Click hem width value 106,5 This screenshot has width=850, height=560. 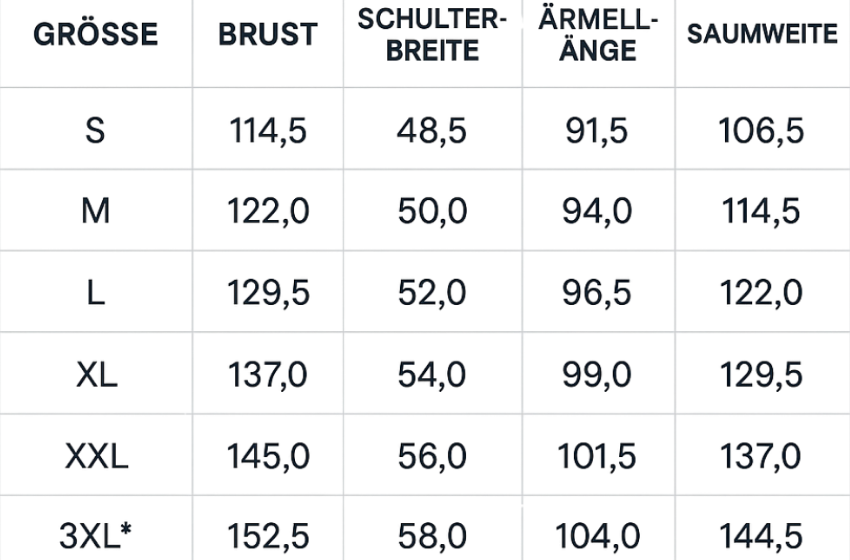point(760,131)
